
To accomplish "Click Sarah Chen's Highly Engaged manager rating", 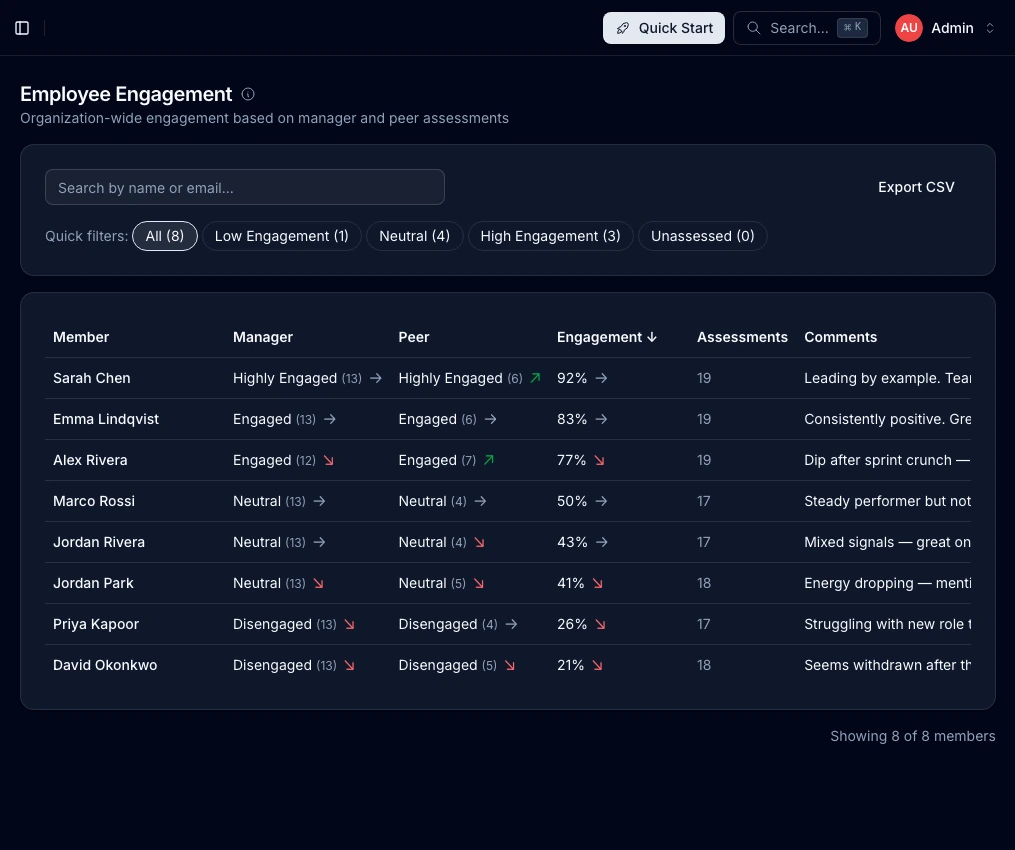I will click(x=285, y=378).
